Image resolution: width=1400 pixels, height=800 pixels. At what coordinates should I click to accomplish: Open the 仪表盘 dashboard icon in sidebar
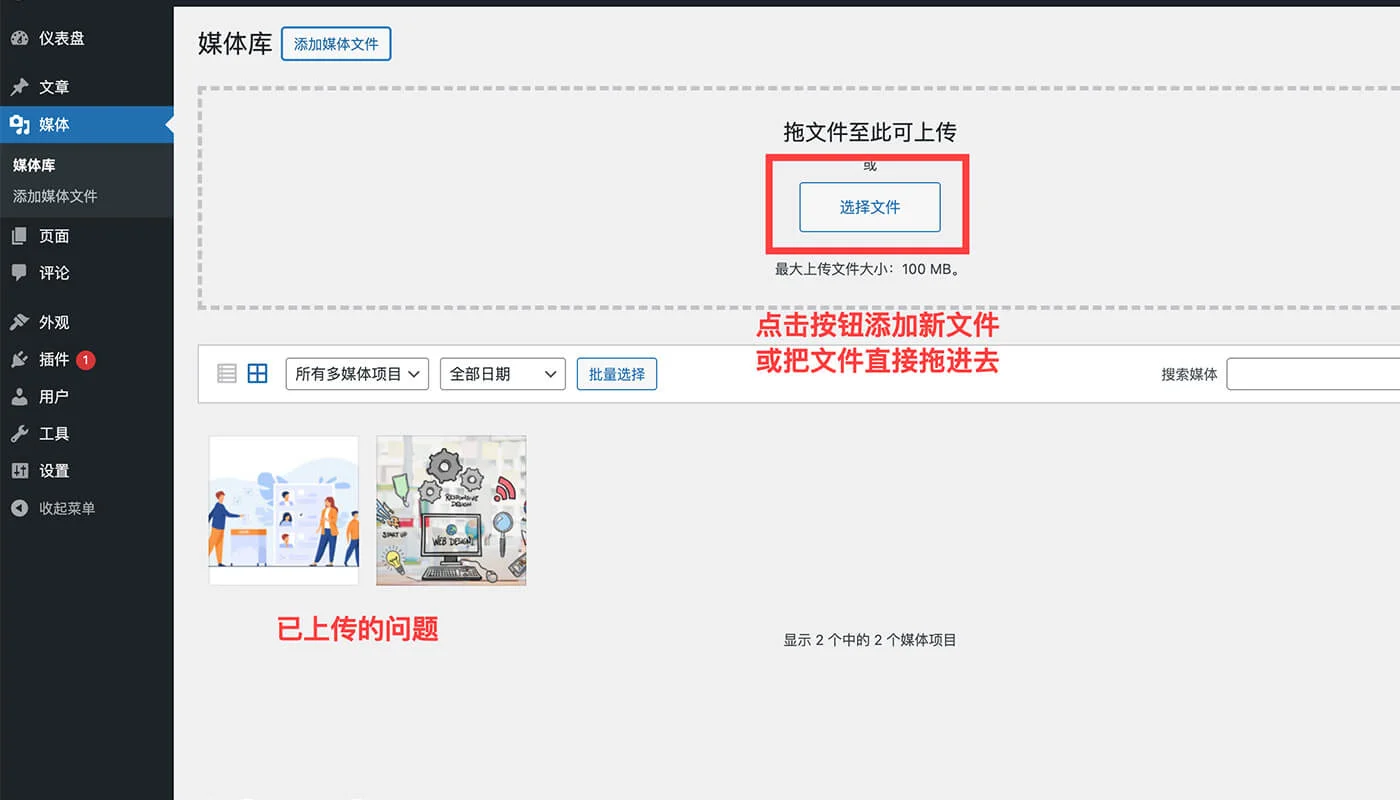pyautogui.click(x=20, y=38)
